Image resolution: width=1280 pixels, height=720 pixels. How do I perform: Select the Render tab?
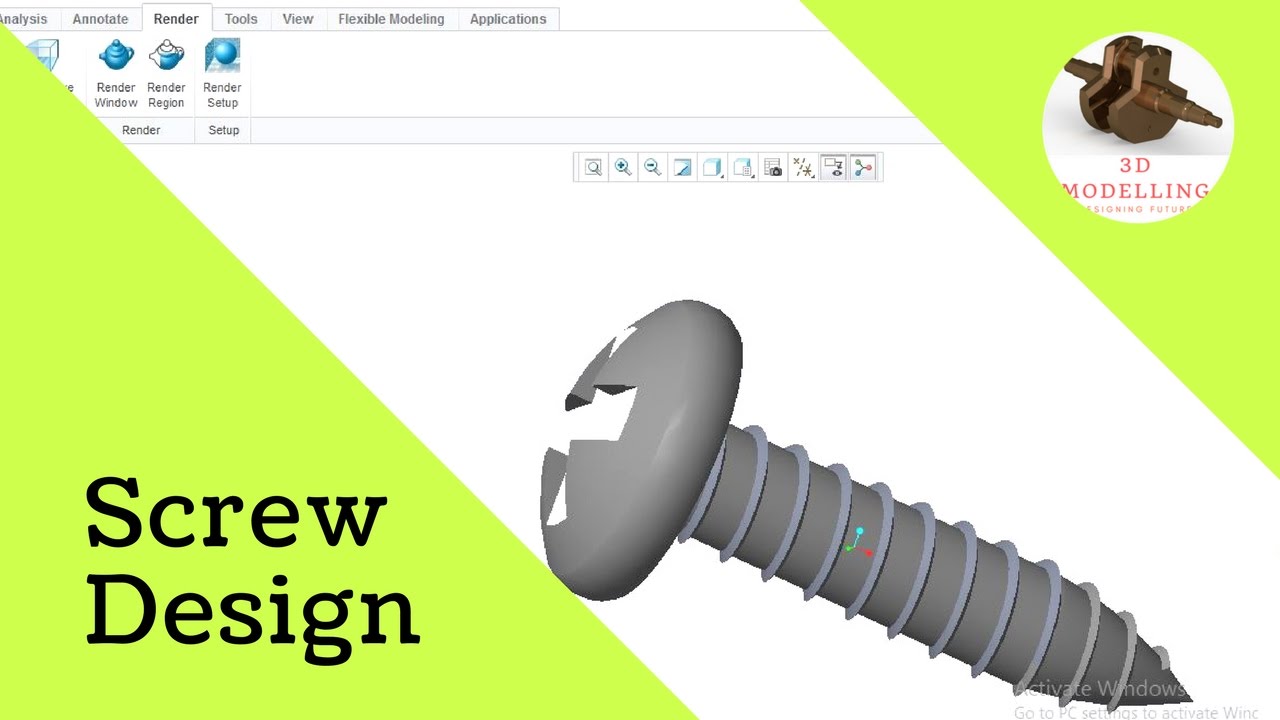tap(176, 19)
